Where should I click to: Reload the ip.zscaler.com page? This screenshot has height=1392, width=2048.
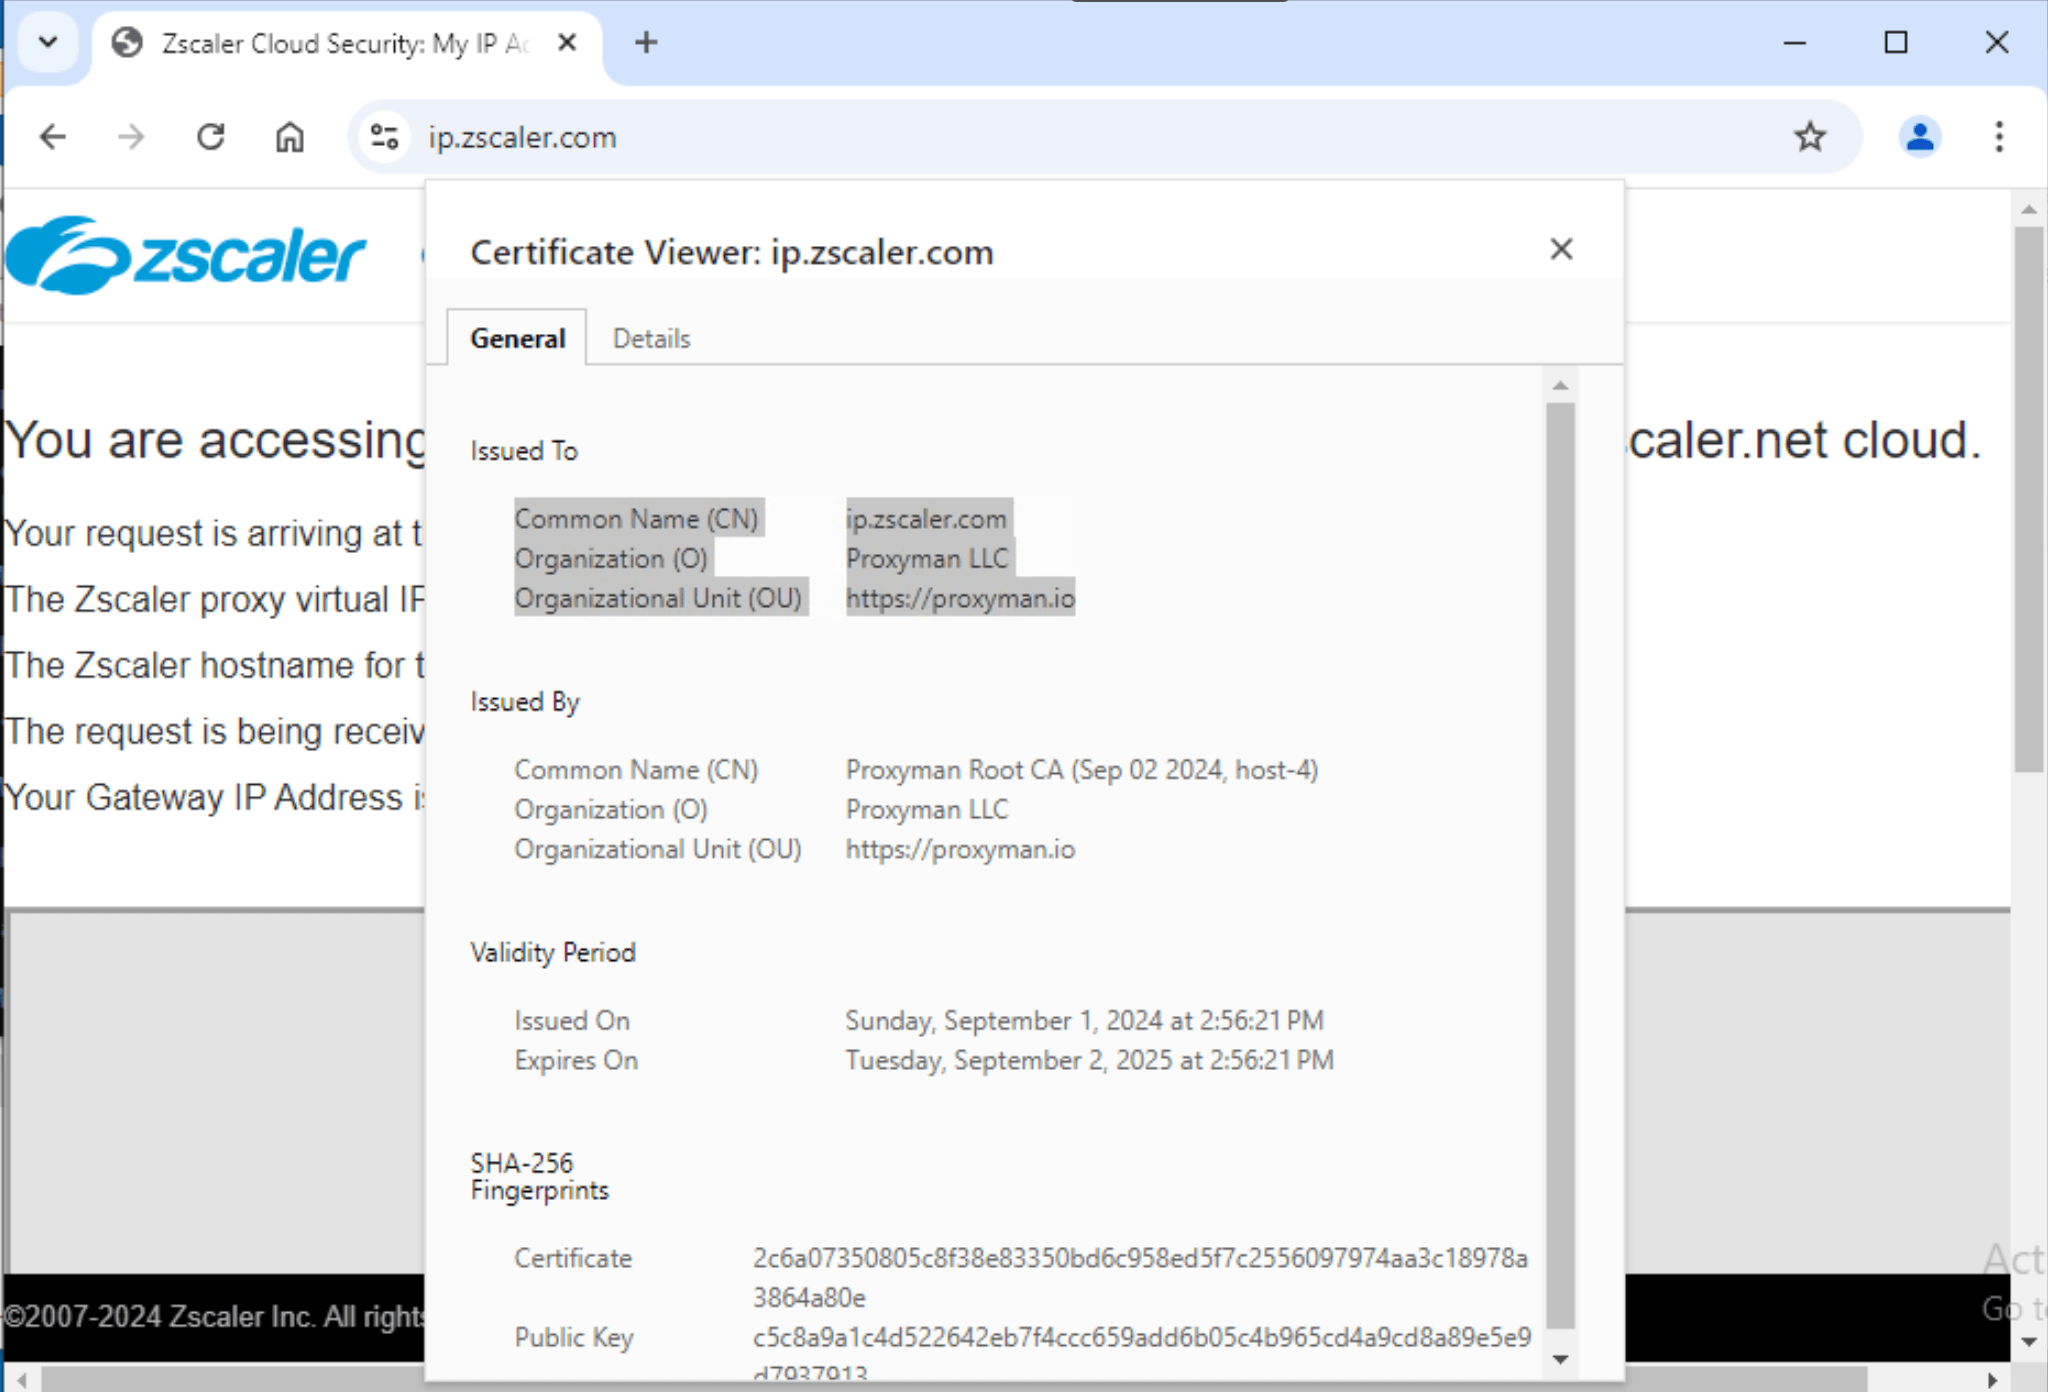point(210,137)
